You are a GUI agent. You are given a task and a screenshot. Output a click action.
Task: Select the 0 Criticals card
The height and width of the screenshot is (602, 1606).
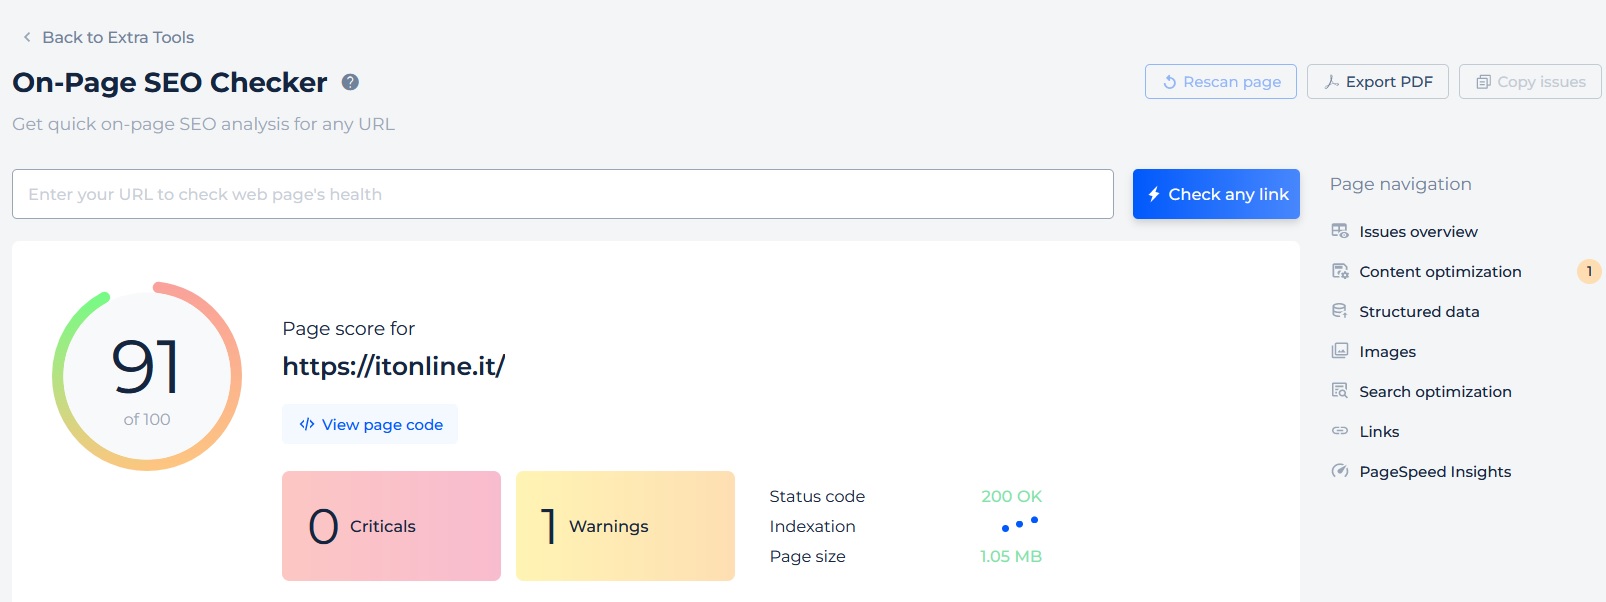(391, 526)
